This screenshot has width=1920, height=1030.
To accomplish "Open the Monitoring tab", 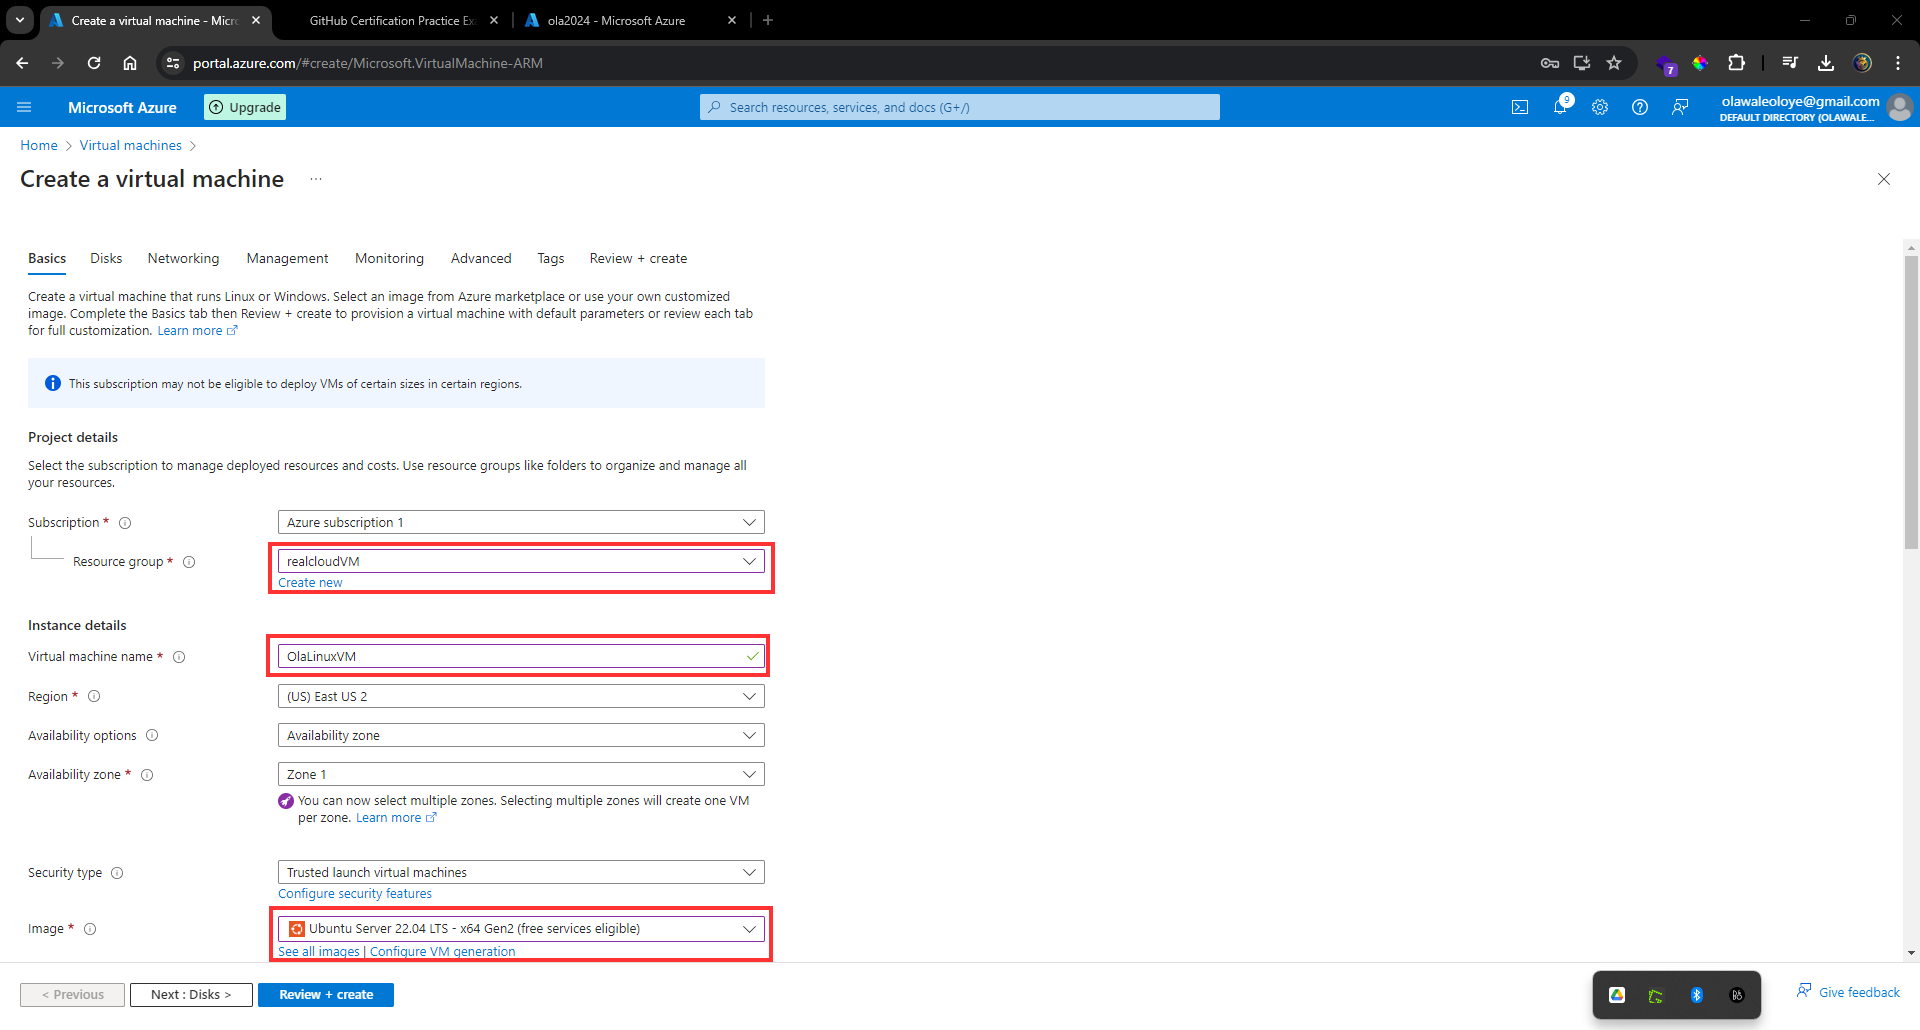I will point(389,258).
